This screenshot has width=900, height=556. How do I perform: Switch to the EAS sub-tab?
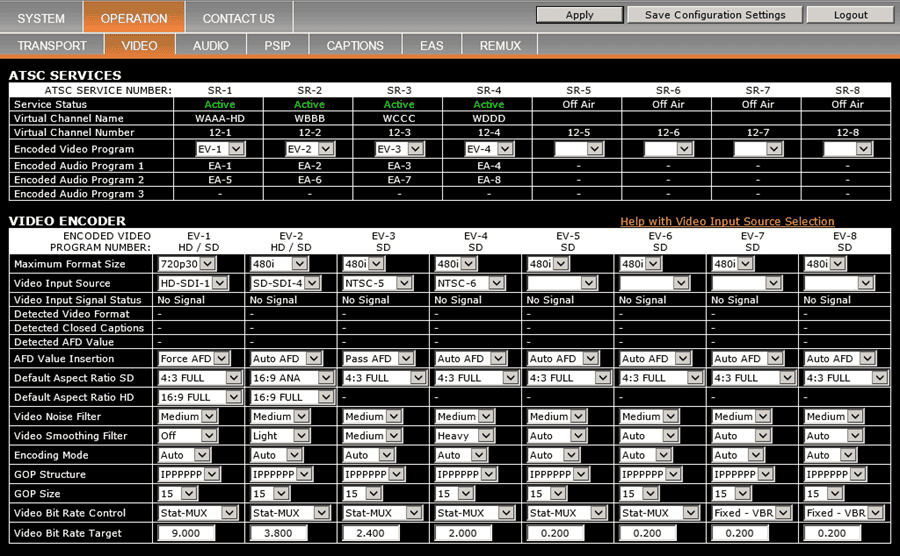tap(431, 46)
